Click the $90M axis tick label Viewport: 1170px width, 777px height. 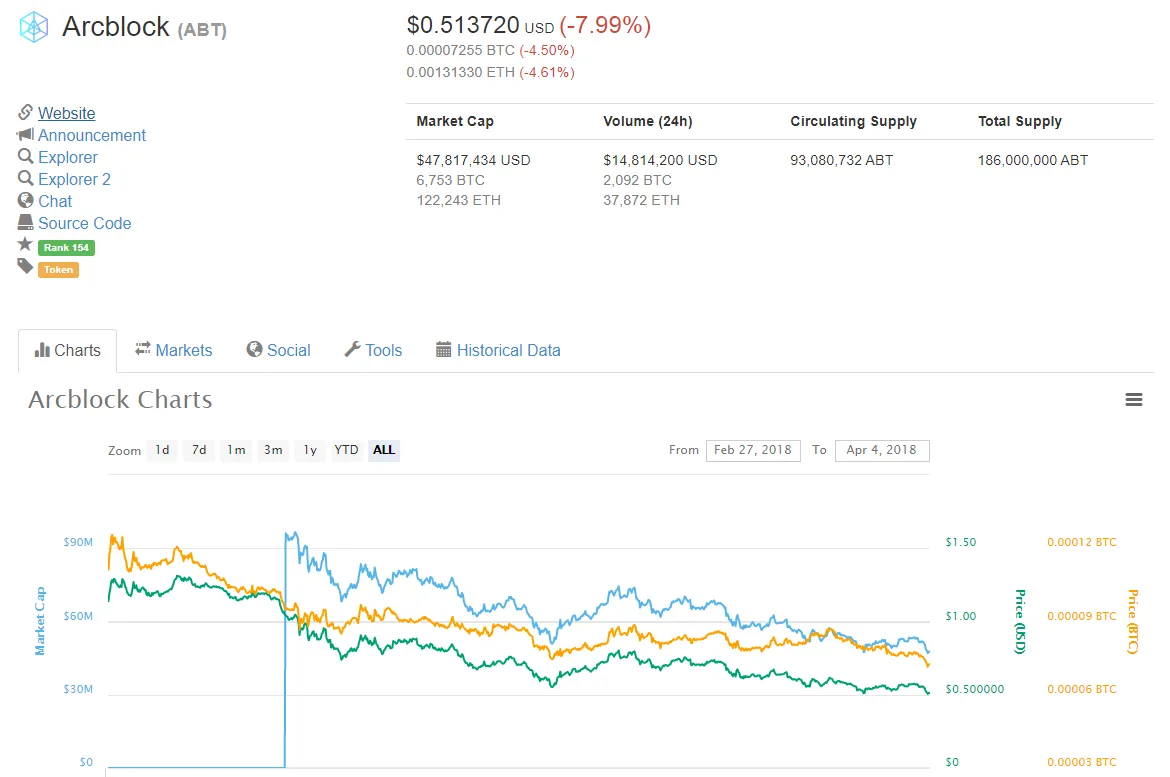tap(78, 542)
